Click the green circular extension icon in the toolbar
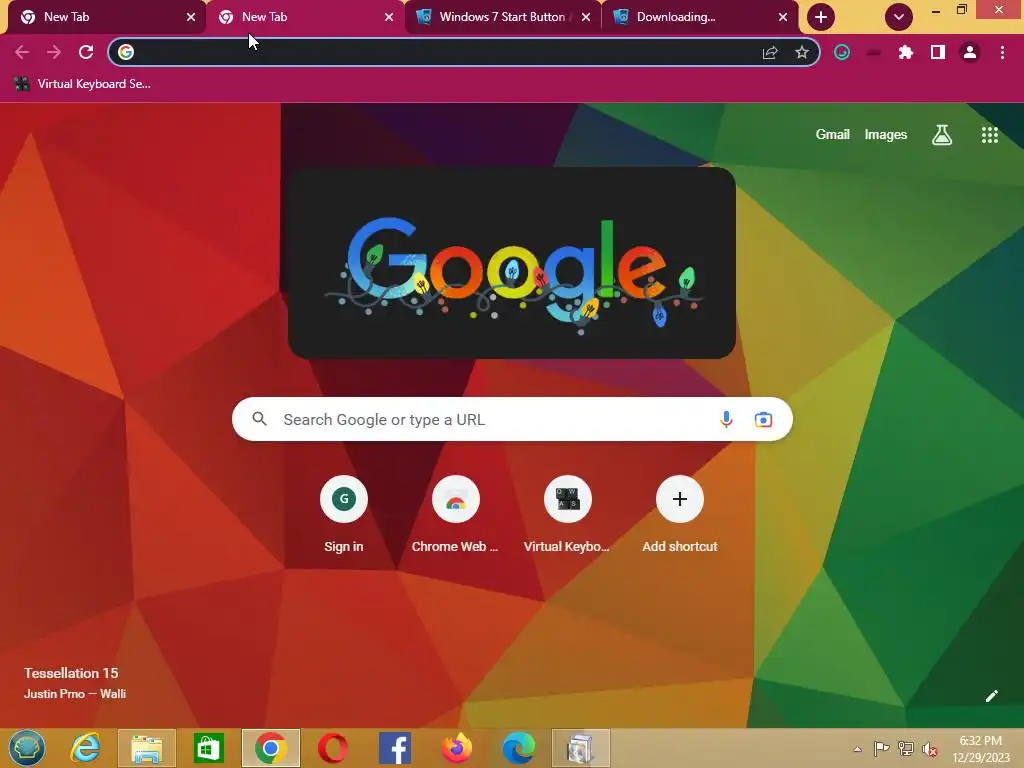 click(842, 52)
